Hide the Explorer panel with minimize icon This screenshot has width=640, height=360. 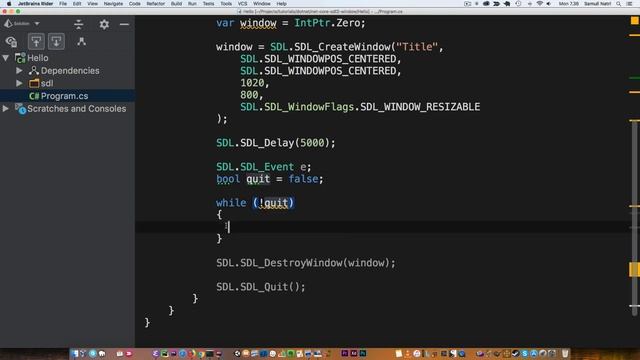pyautogui.click(x=124, y=24)
